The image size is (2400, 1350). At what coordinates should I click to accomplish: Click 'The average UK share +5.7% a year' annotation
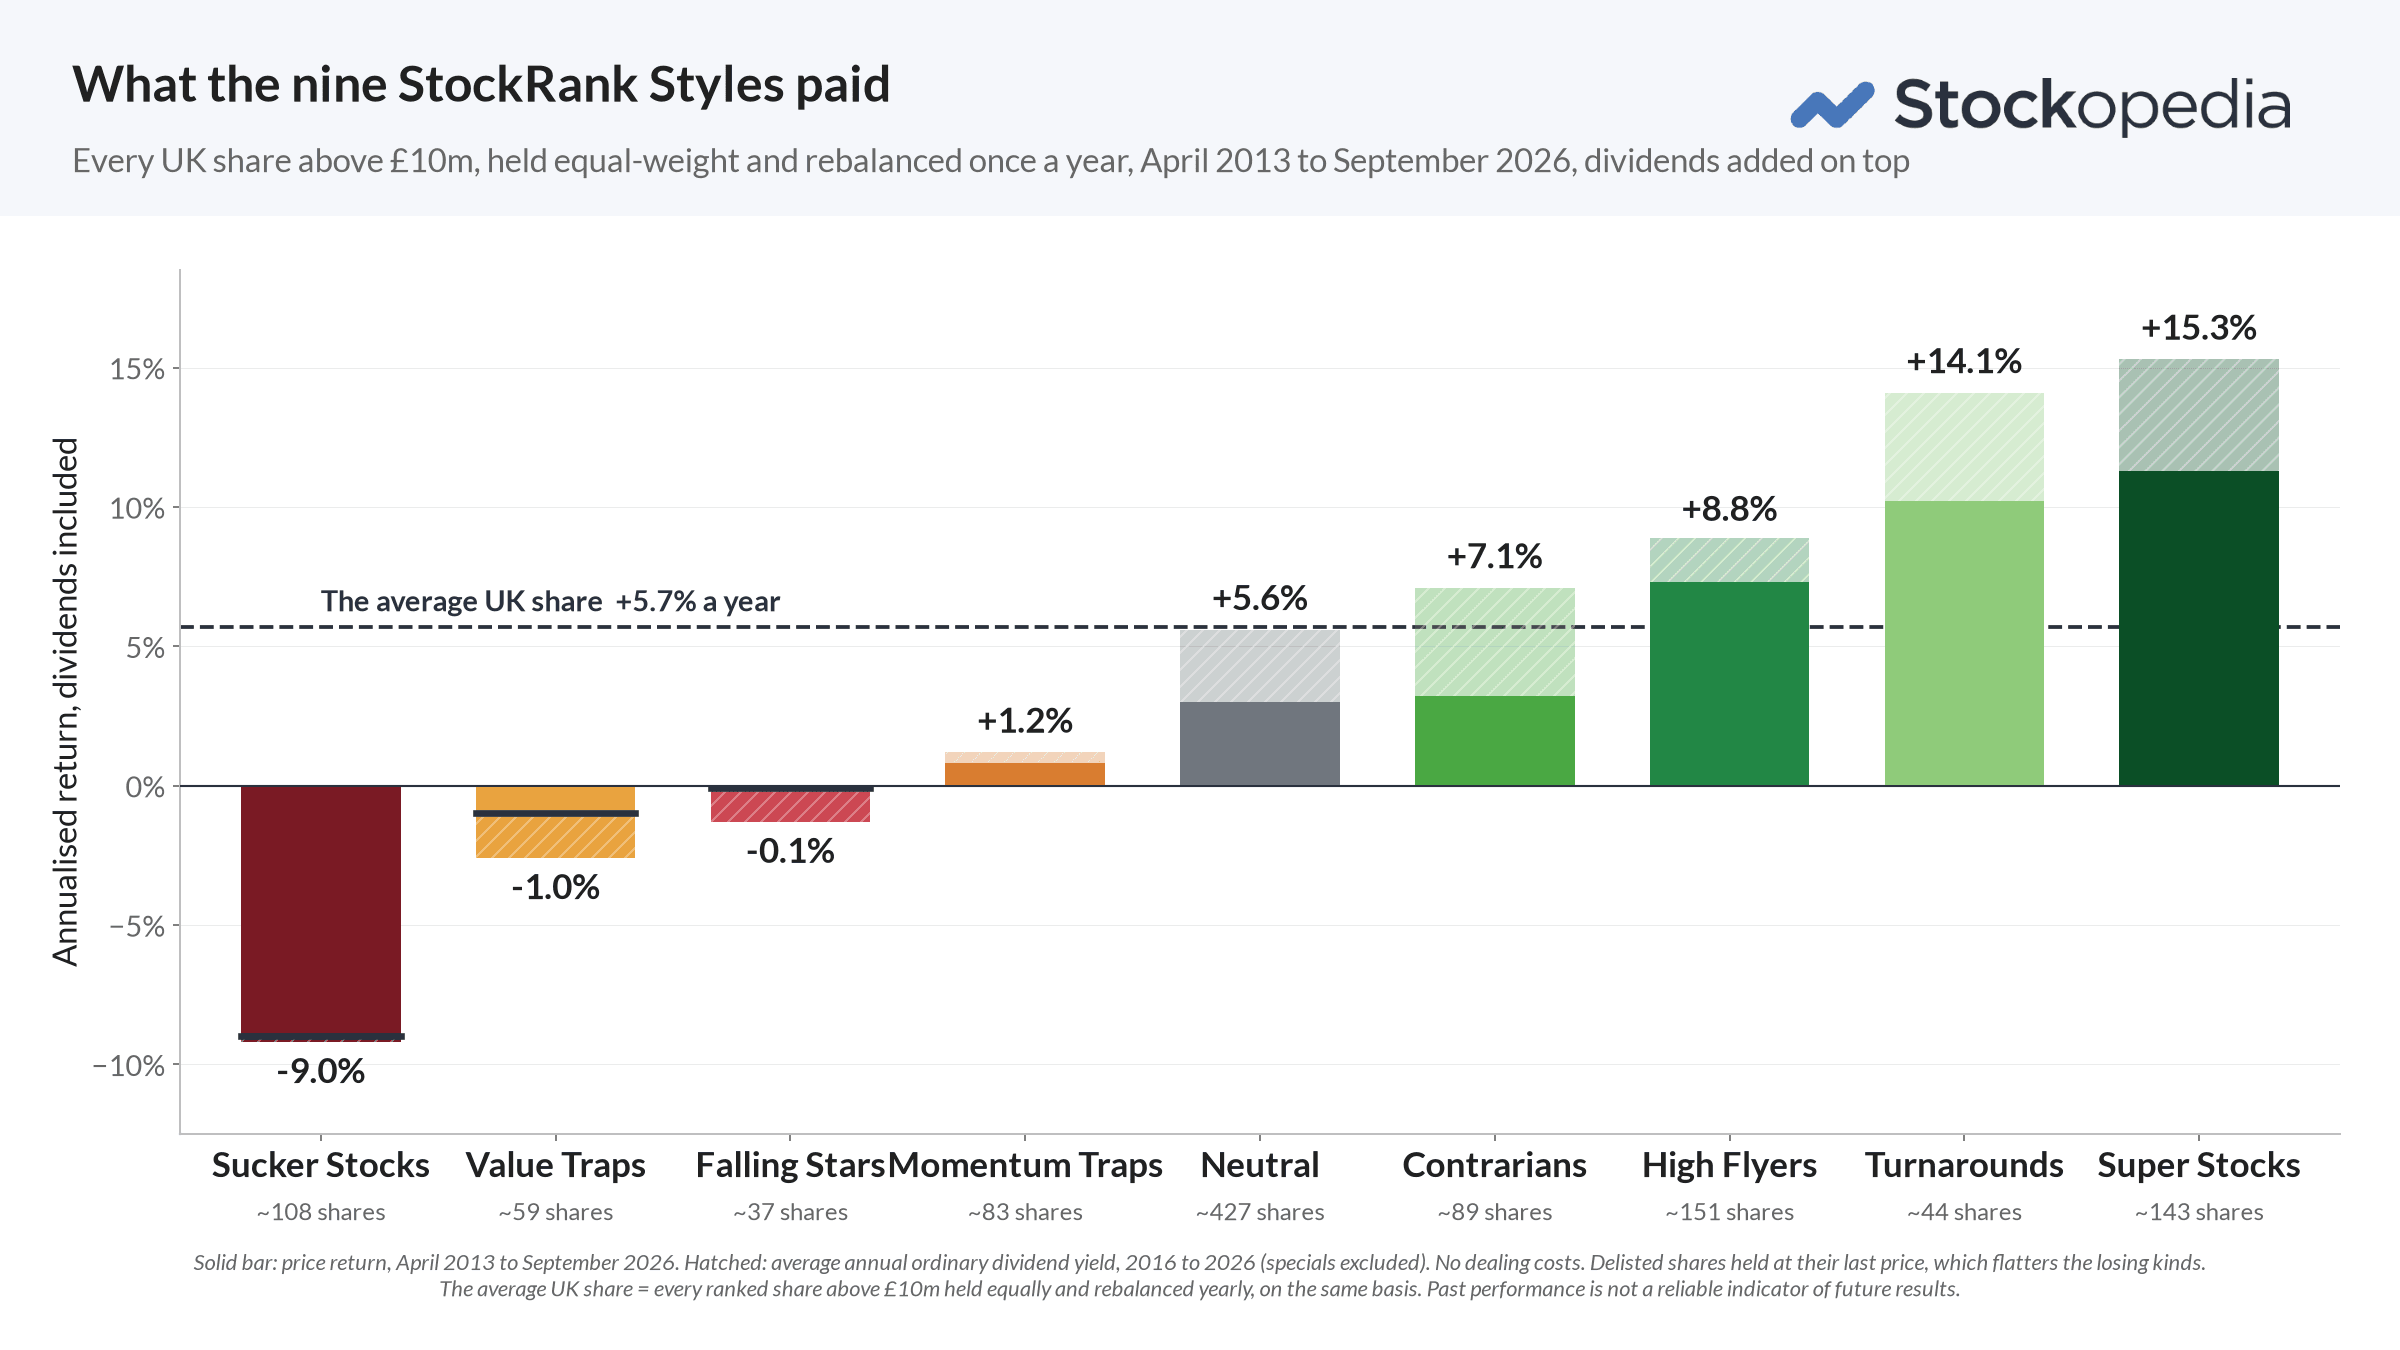(550, 601)
